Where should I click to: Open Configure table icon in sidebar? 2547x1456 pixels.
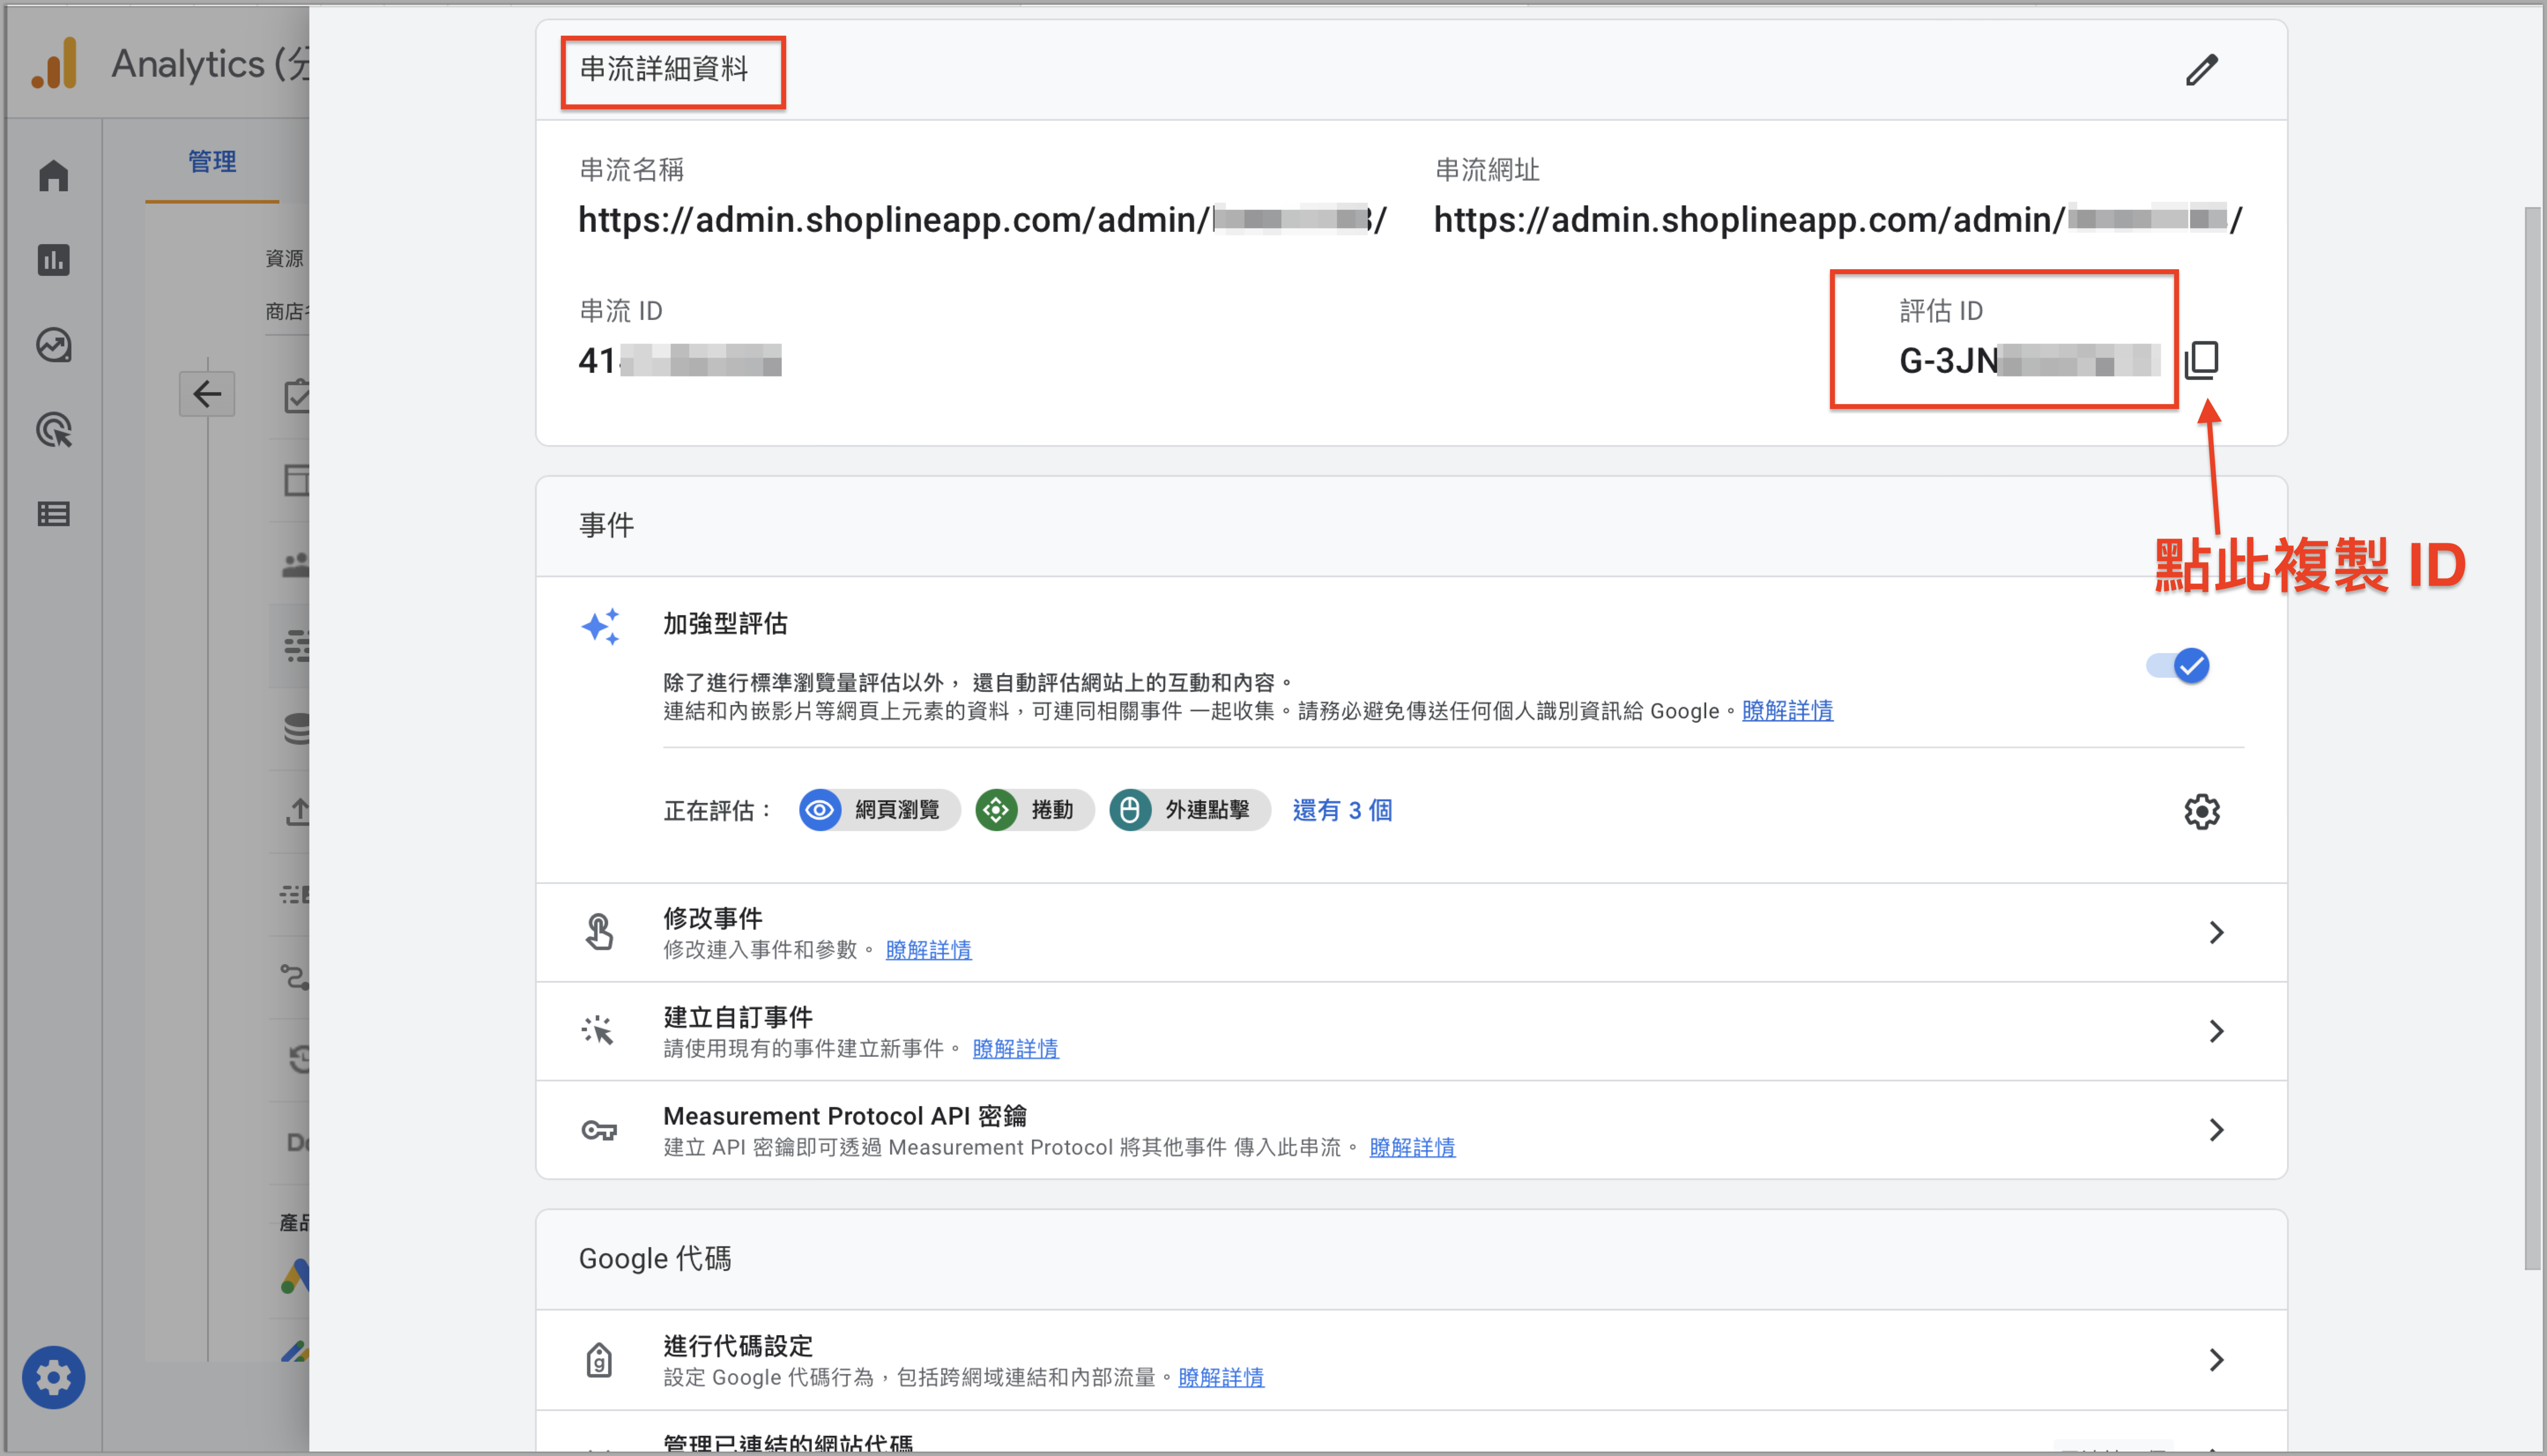click(54, 514)
